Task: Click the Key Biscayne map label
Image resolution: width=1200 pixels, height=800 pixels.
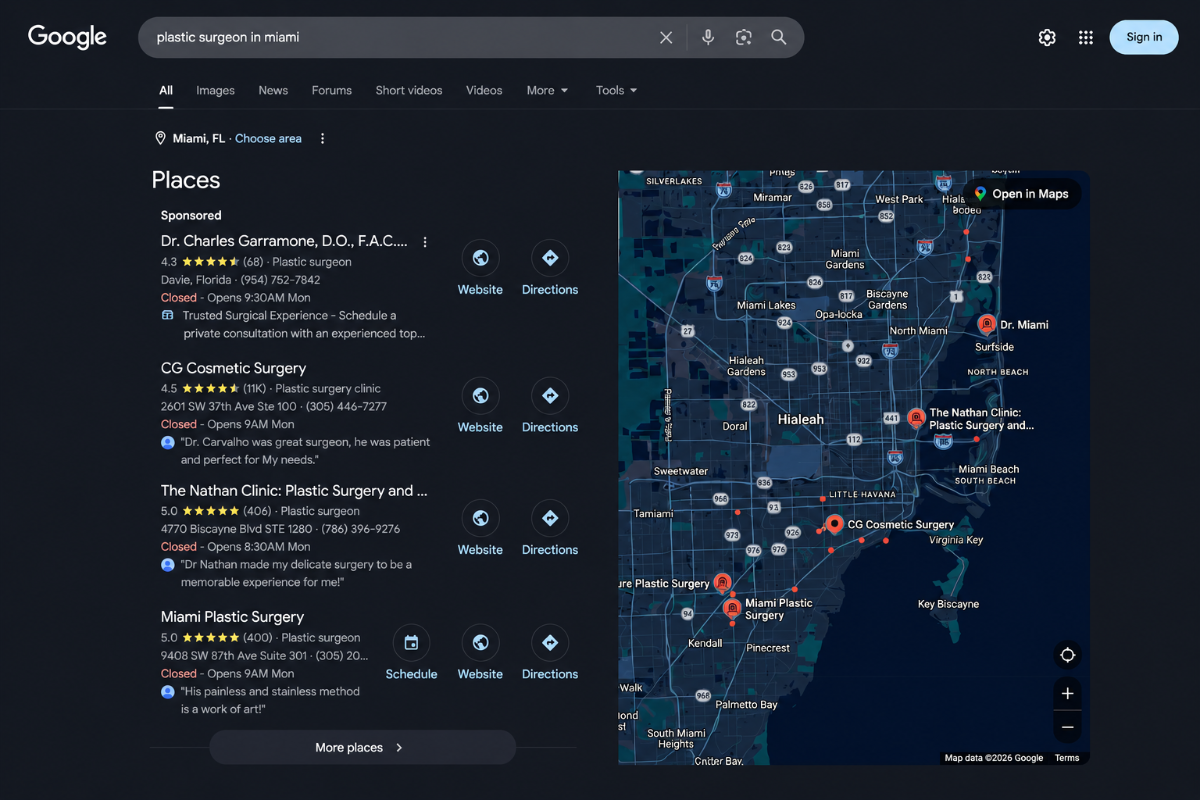Action: (948, 604)
